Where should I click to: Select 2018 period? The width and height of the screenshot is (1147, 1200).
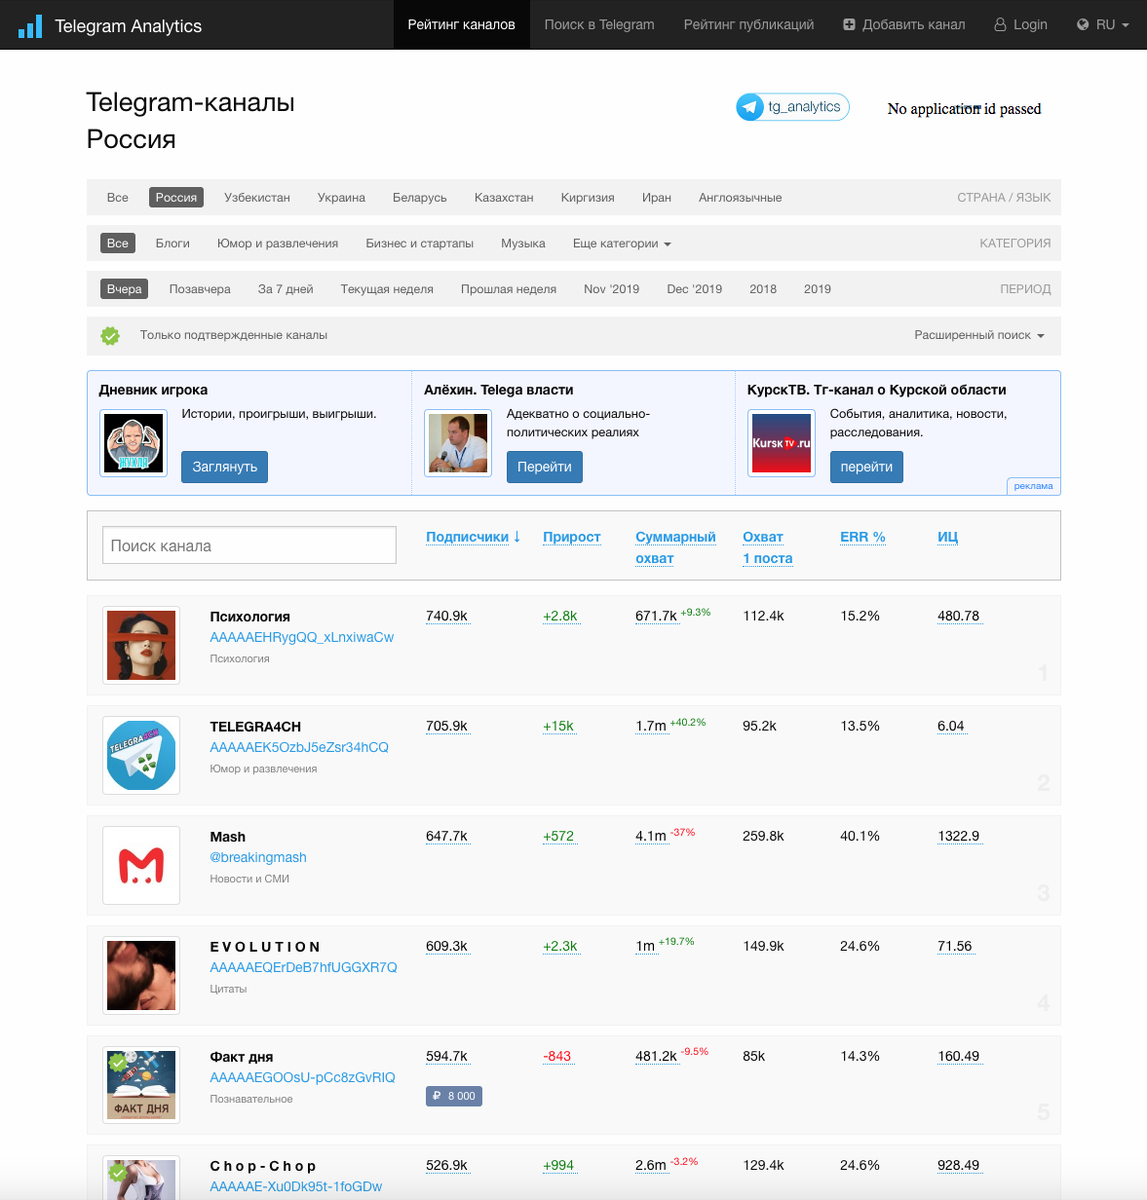763,289
